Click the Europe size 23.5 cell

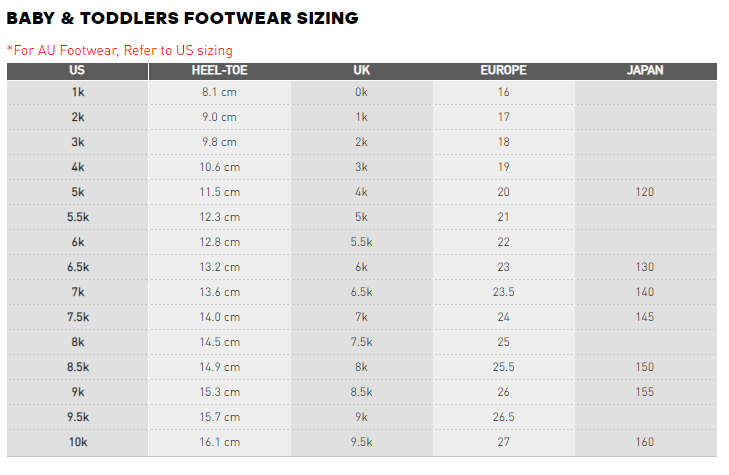[503, 292]
